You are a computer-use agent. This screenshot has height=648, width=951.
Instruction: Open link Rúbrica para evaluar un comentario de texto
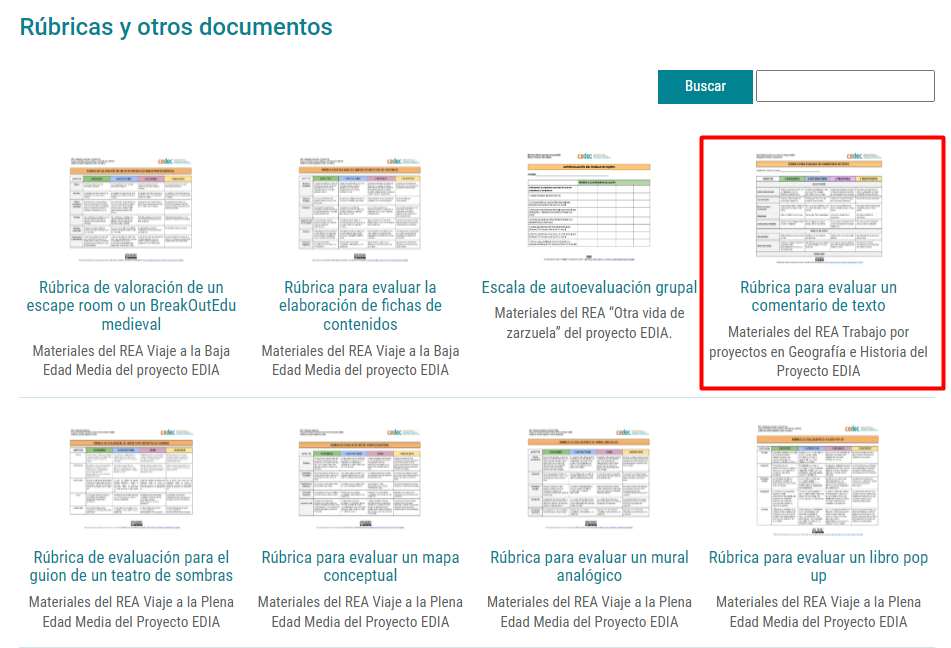(x=819, y=297)
